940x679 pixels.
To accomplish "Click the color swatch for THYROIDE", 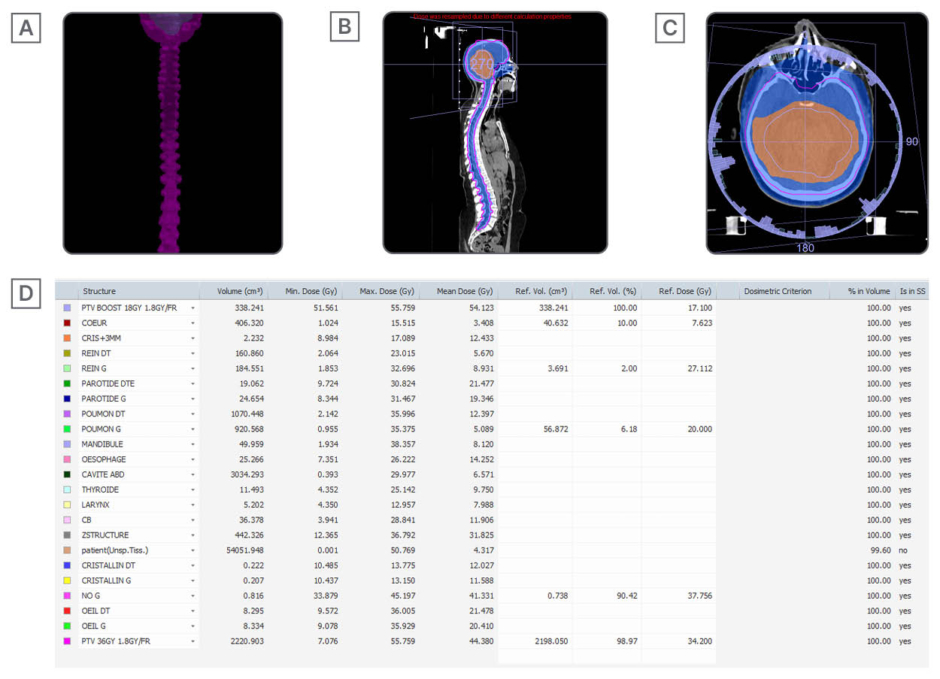I will [x=67, y=490].
